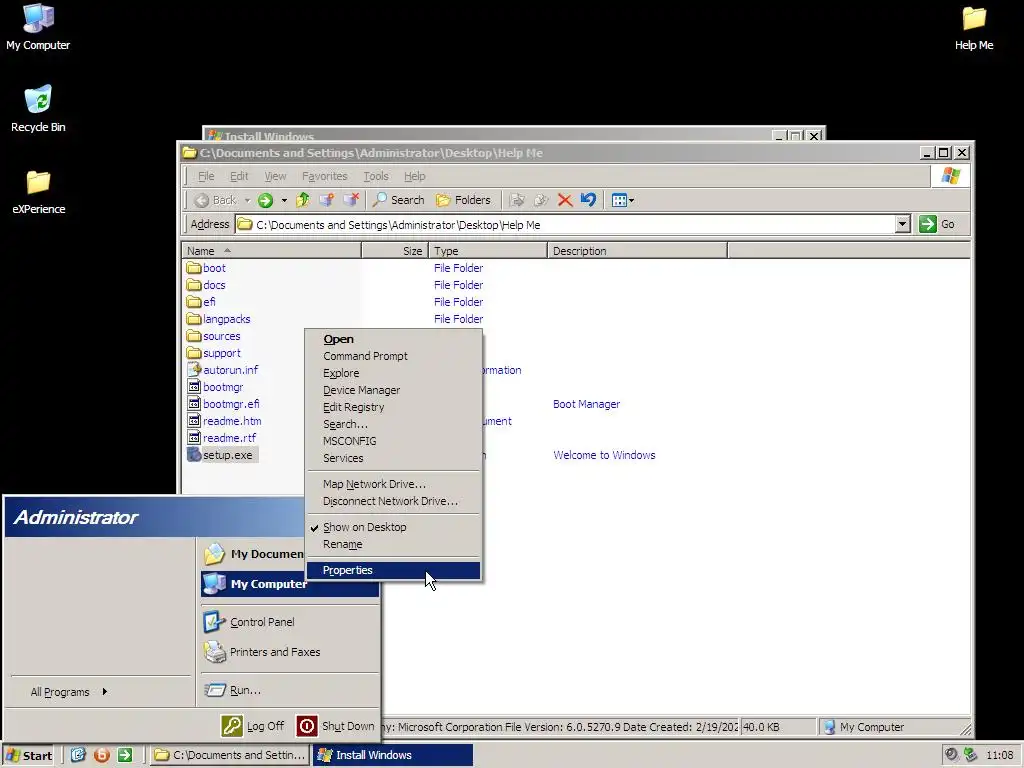This screenshot has height=768, width=1024.
Task: Choose MSCONFIG in the context menu
Action: (x=393, y=441)
